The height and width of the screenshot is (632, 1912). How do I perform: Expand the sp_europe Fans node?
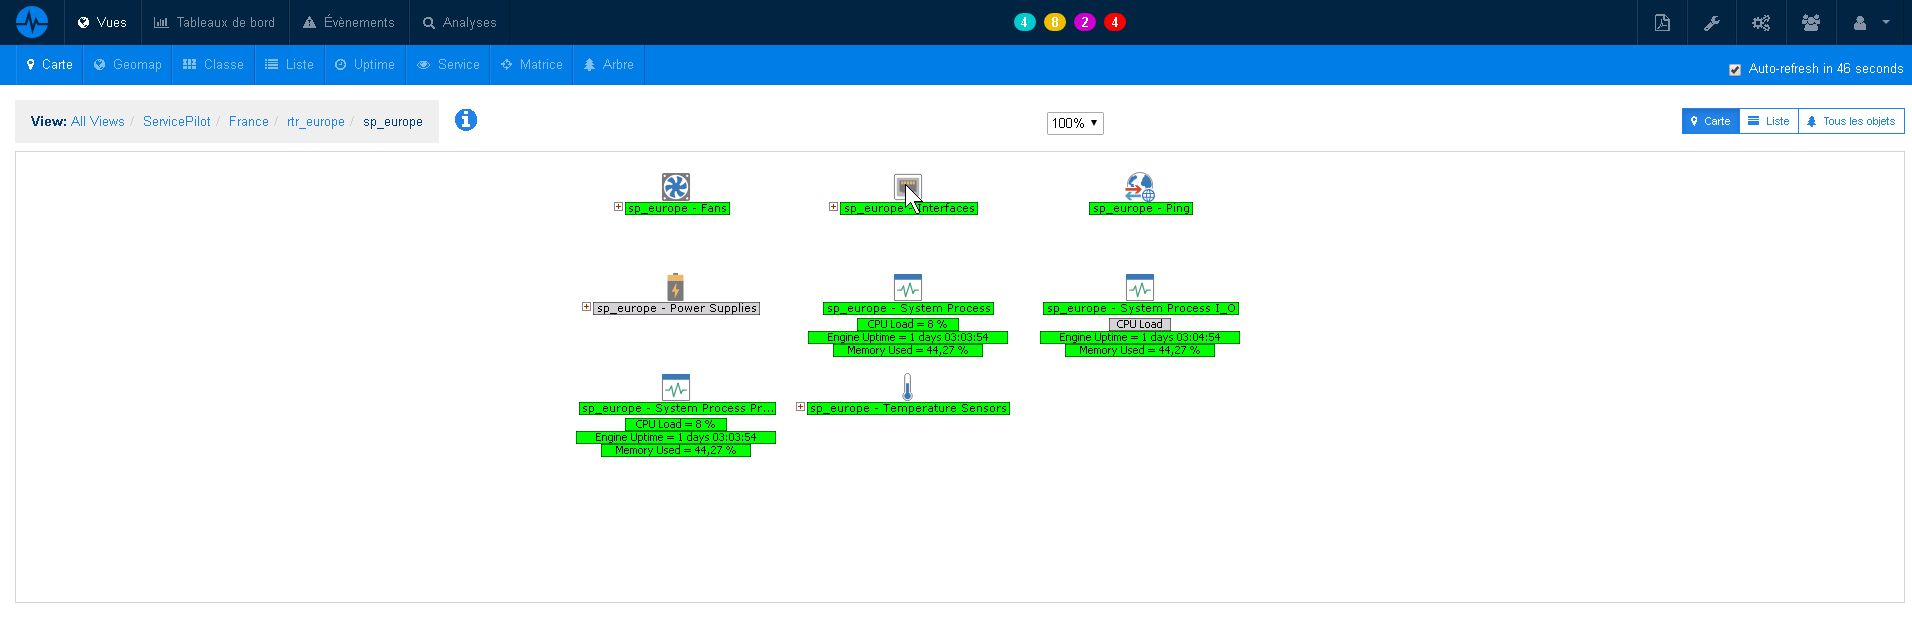point(618,207)
